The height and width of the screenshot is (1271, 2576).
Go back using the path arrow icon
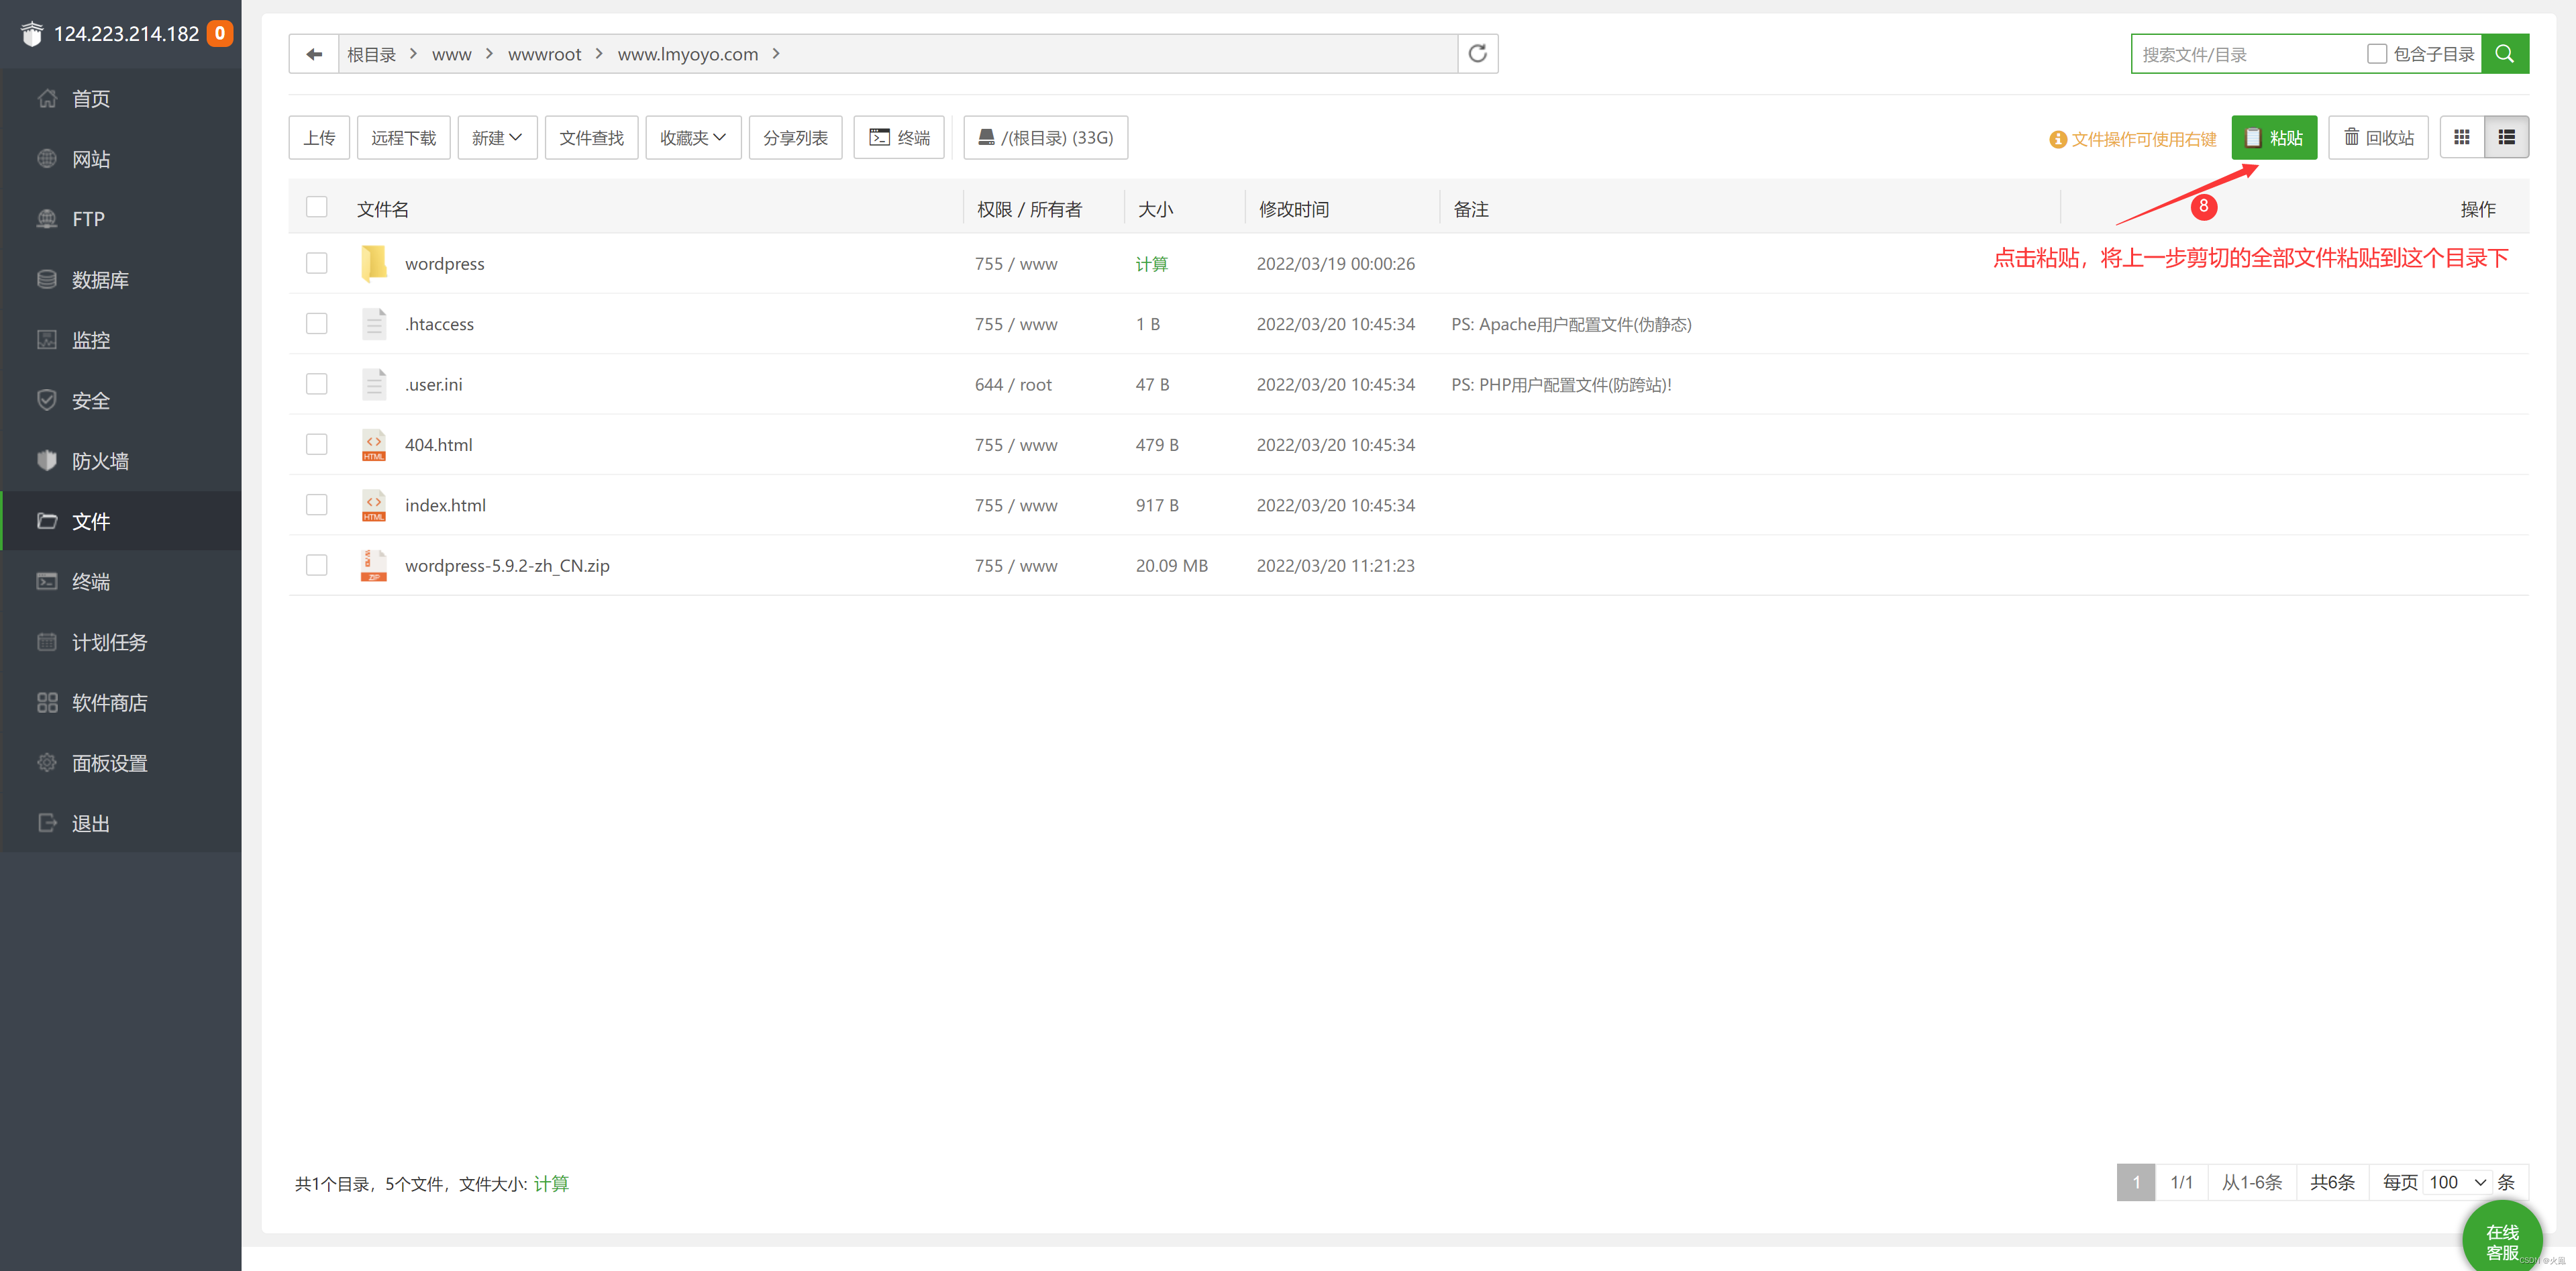pyautogui.click(x=314, y=54)
